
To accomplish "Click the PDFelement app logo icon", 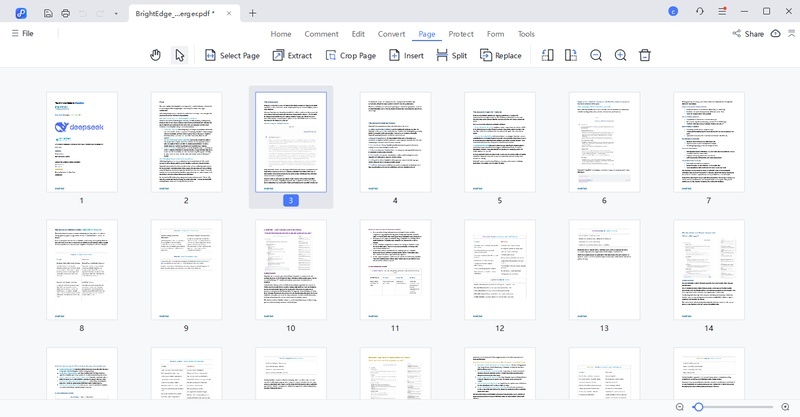I will 21,13.
